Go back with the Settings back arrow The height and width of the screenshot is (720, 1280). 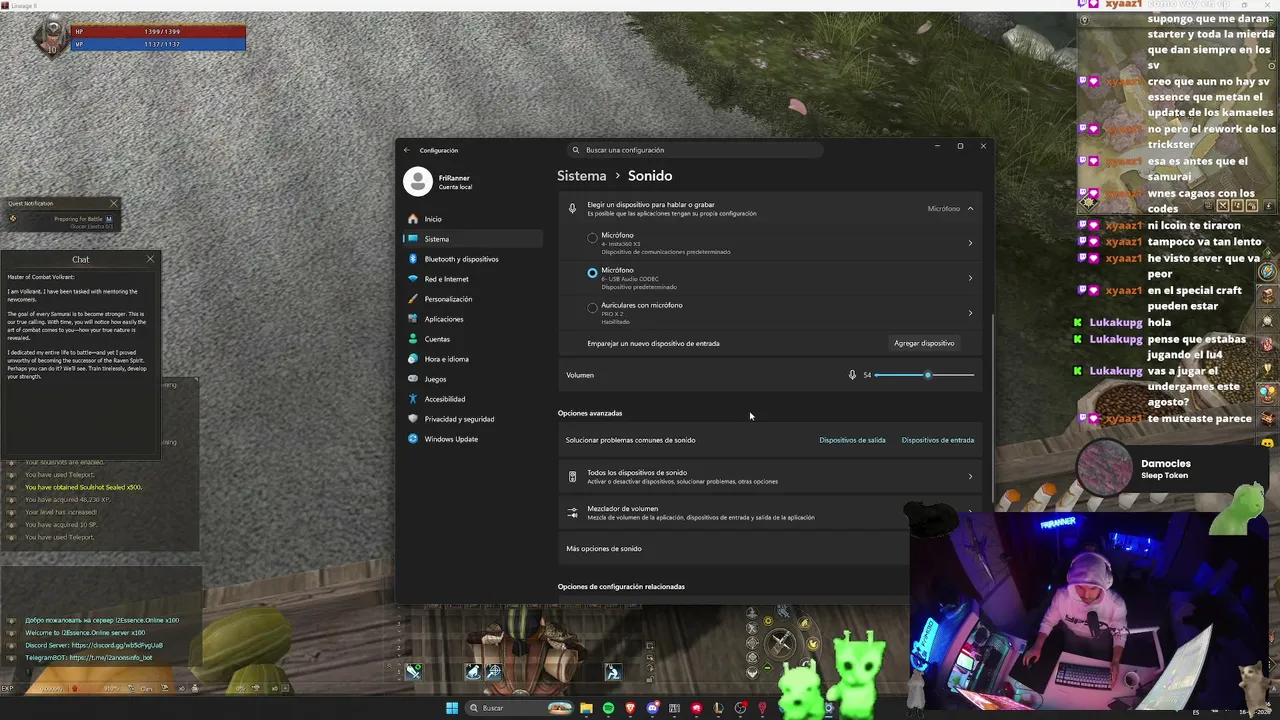pyautogui.click(x=407, y=150)
